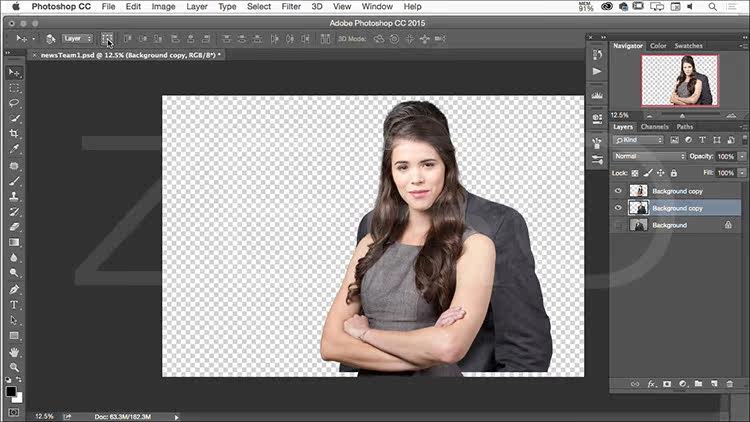Screen dimensions: 750x422
Task: Open the Layer menu
Action: coord(197,7)
